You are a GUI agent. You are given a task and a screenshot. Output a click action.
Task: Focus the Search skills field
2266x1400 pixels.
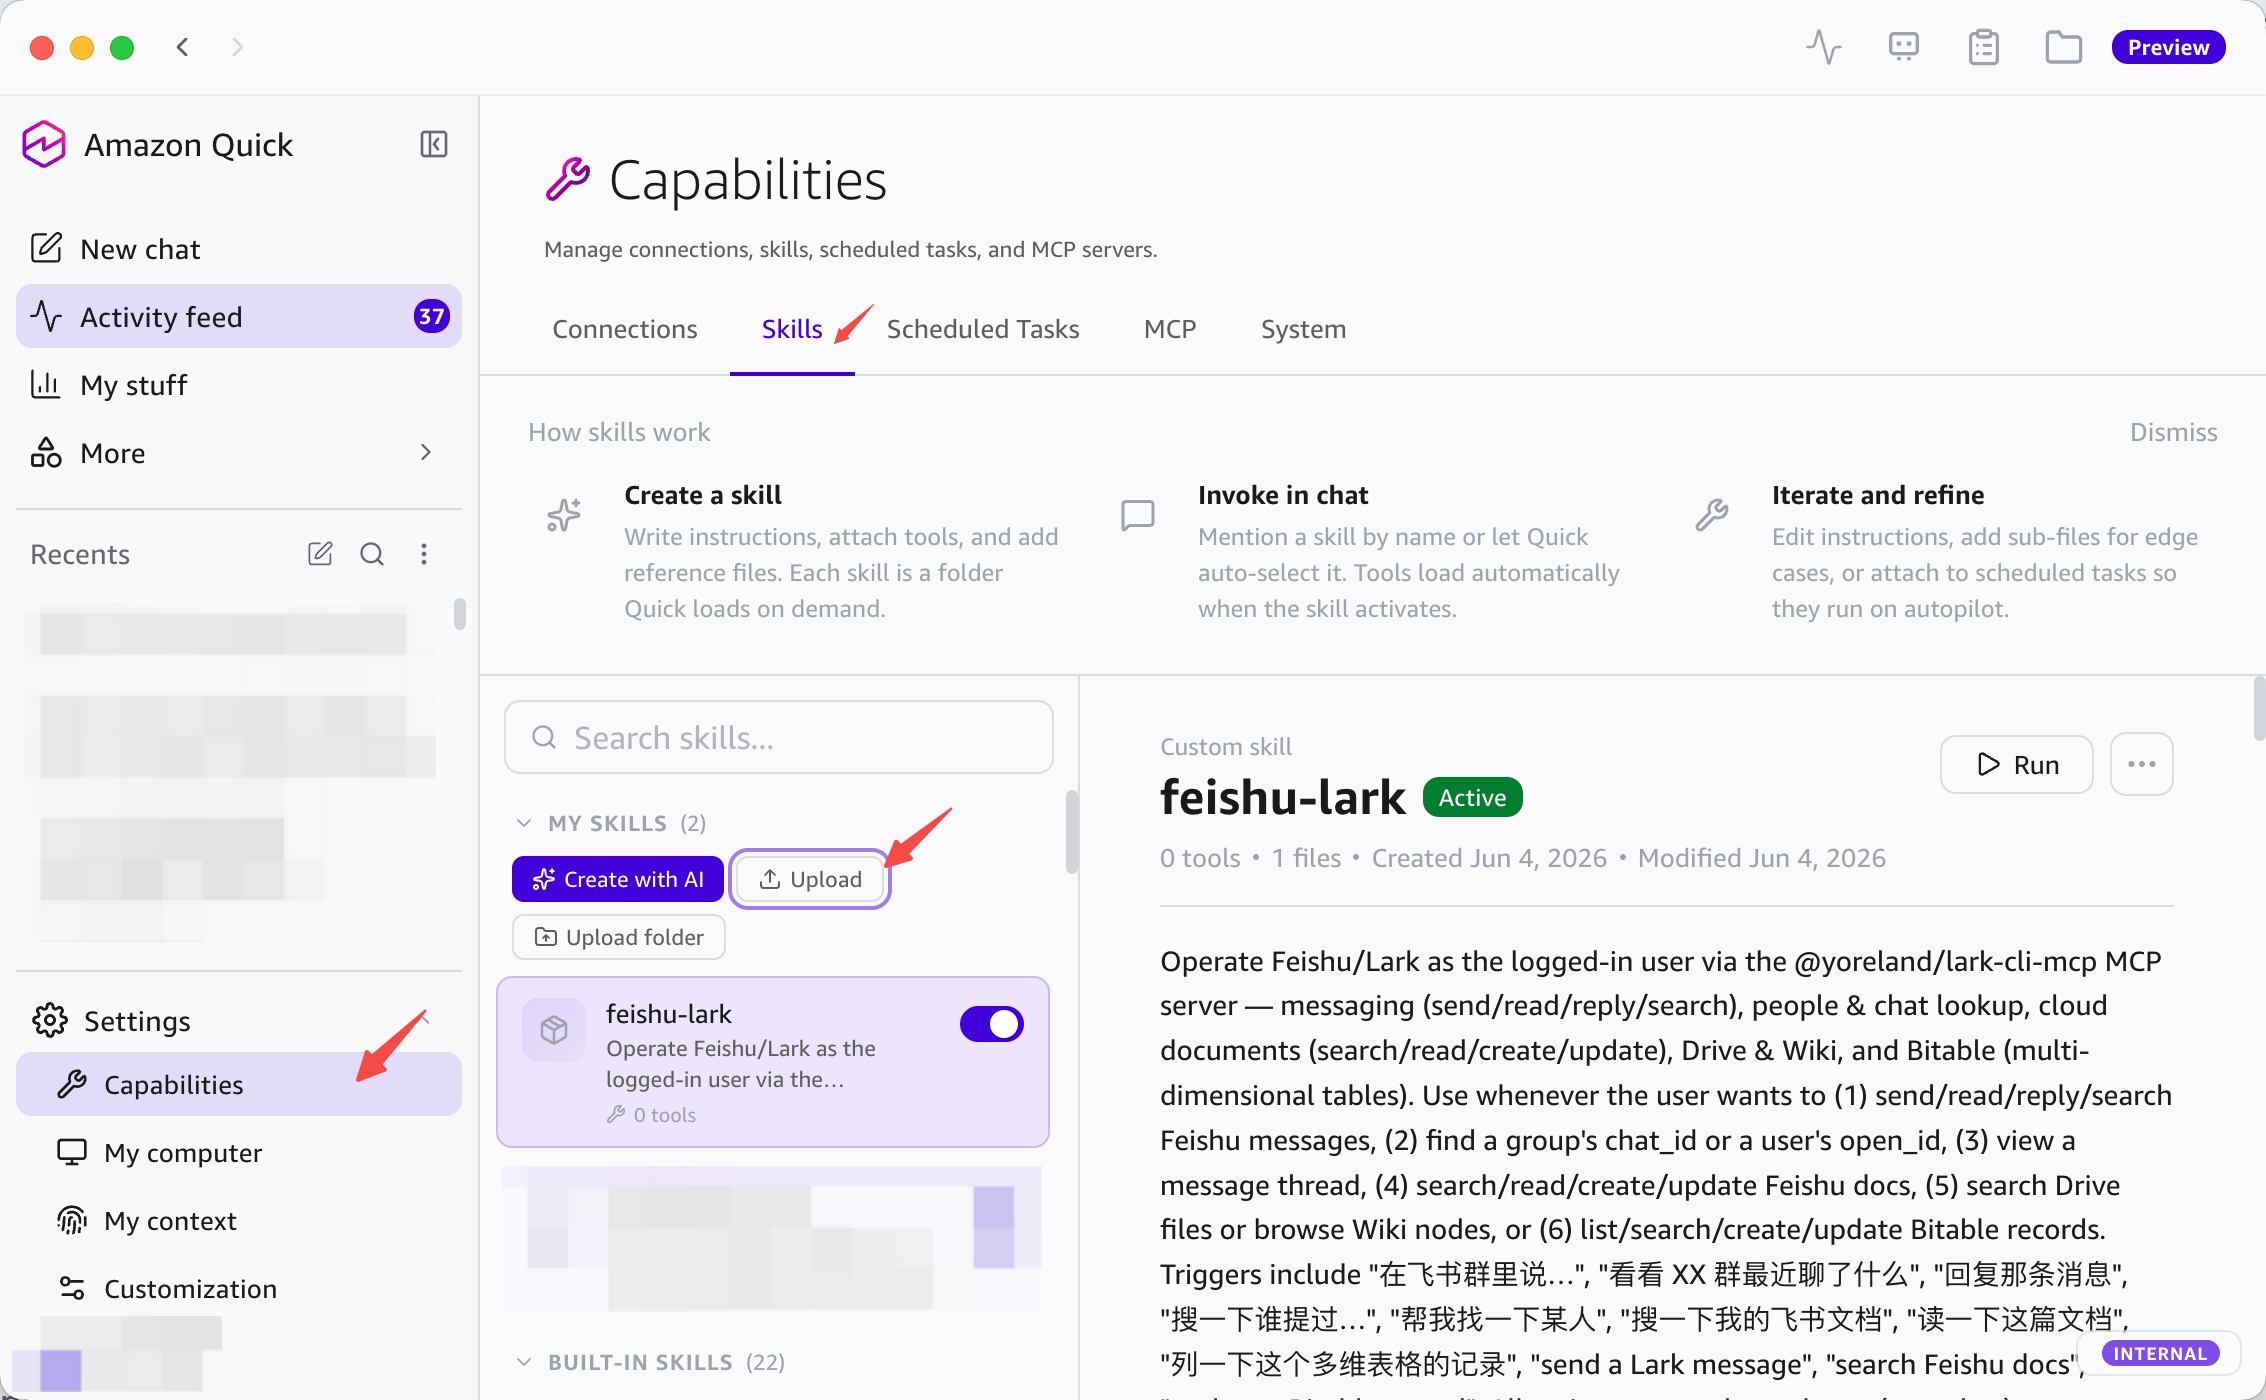tap(779, 737)
